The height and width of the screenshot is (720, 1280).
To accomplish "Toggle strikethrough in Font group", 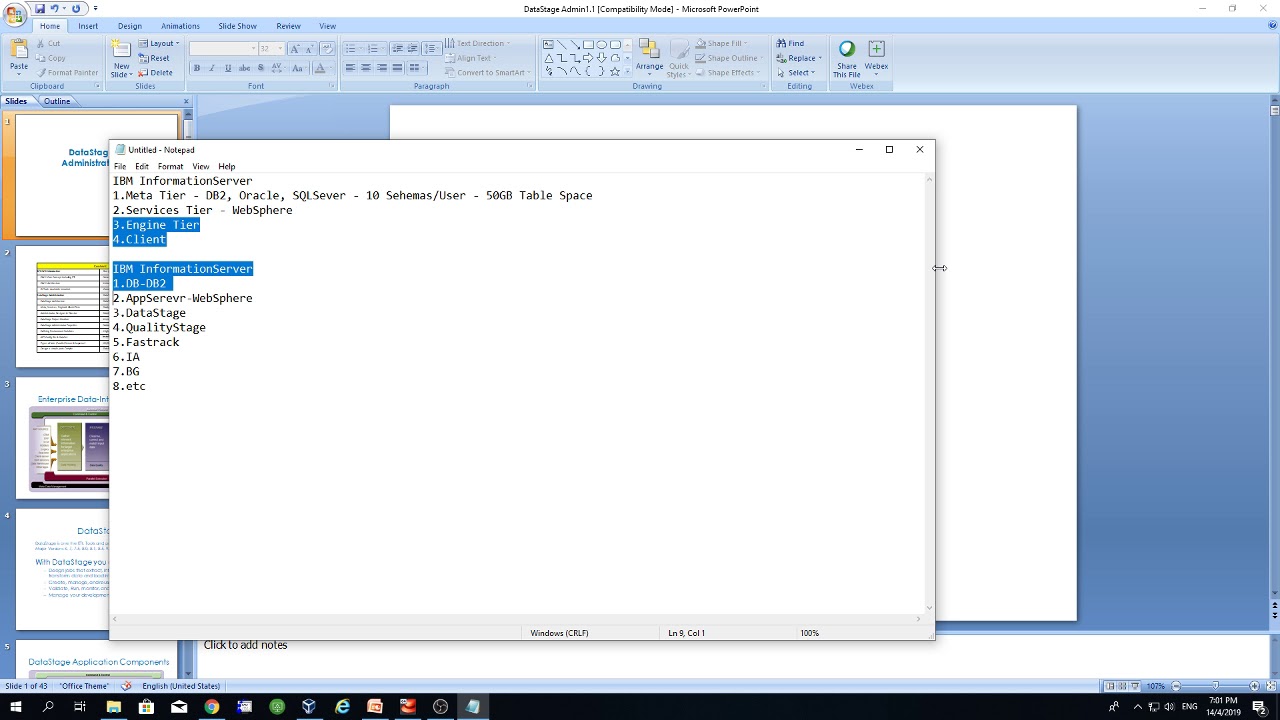I will click(x=244, y=68).
